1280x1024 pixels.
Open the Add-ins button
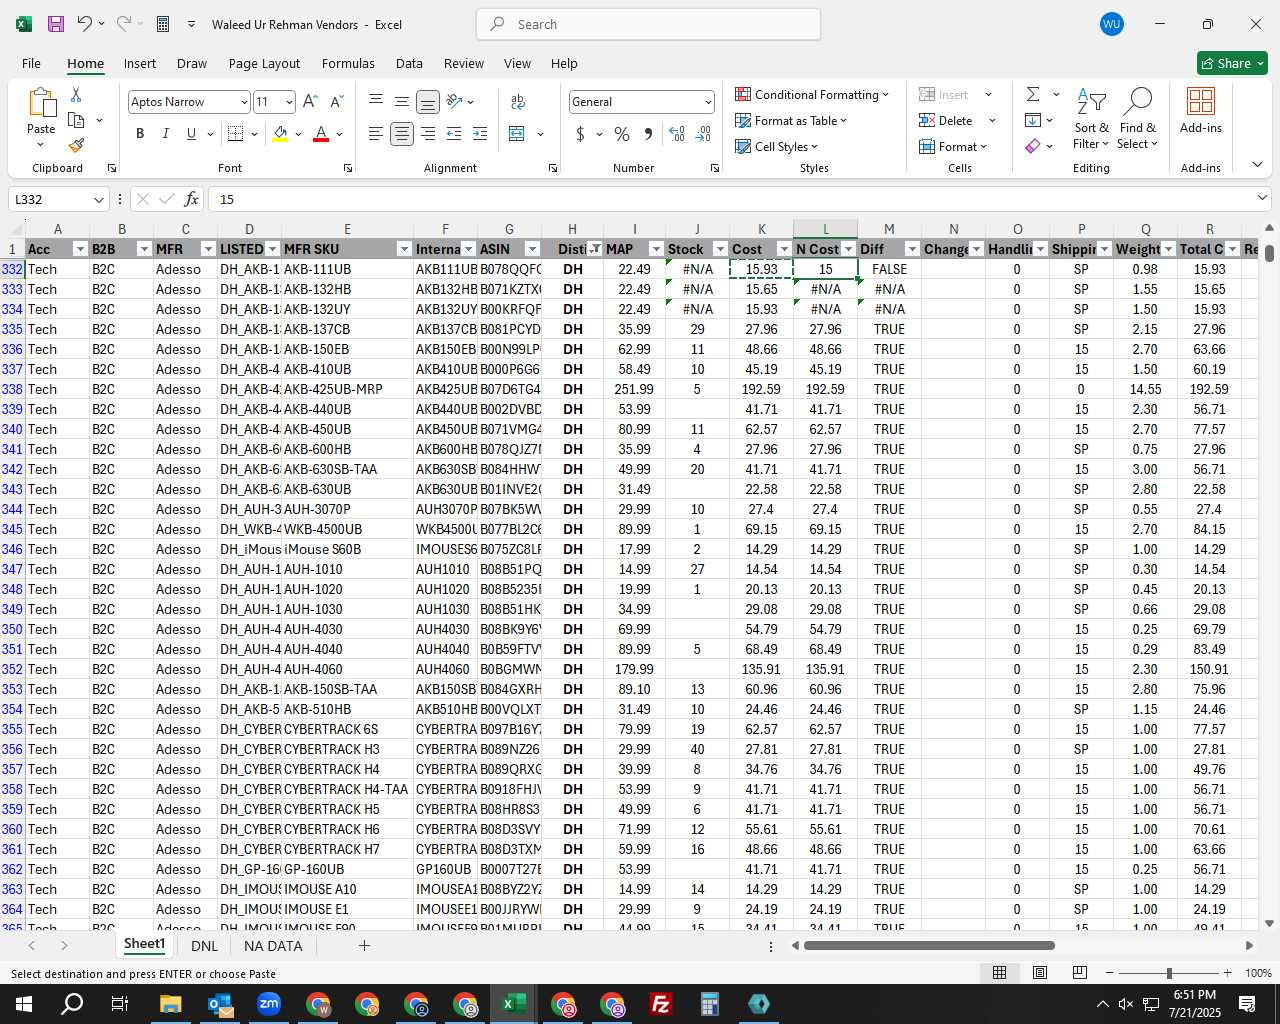pos(1200,110)
